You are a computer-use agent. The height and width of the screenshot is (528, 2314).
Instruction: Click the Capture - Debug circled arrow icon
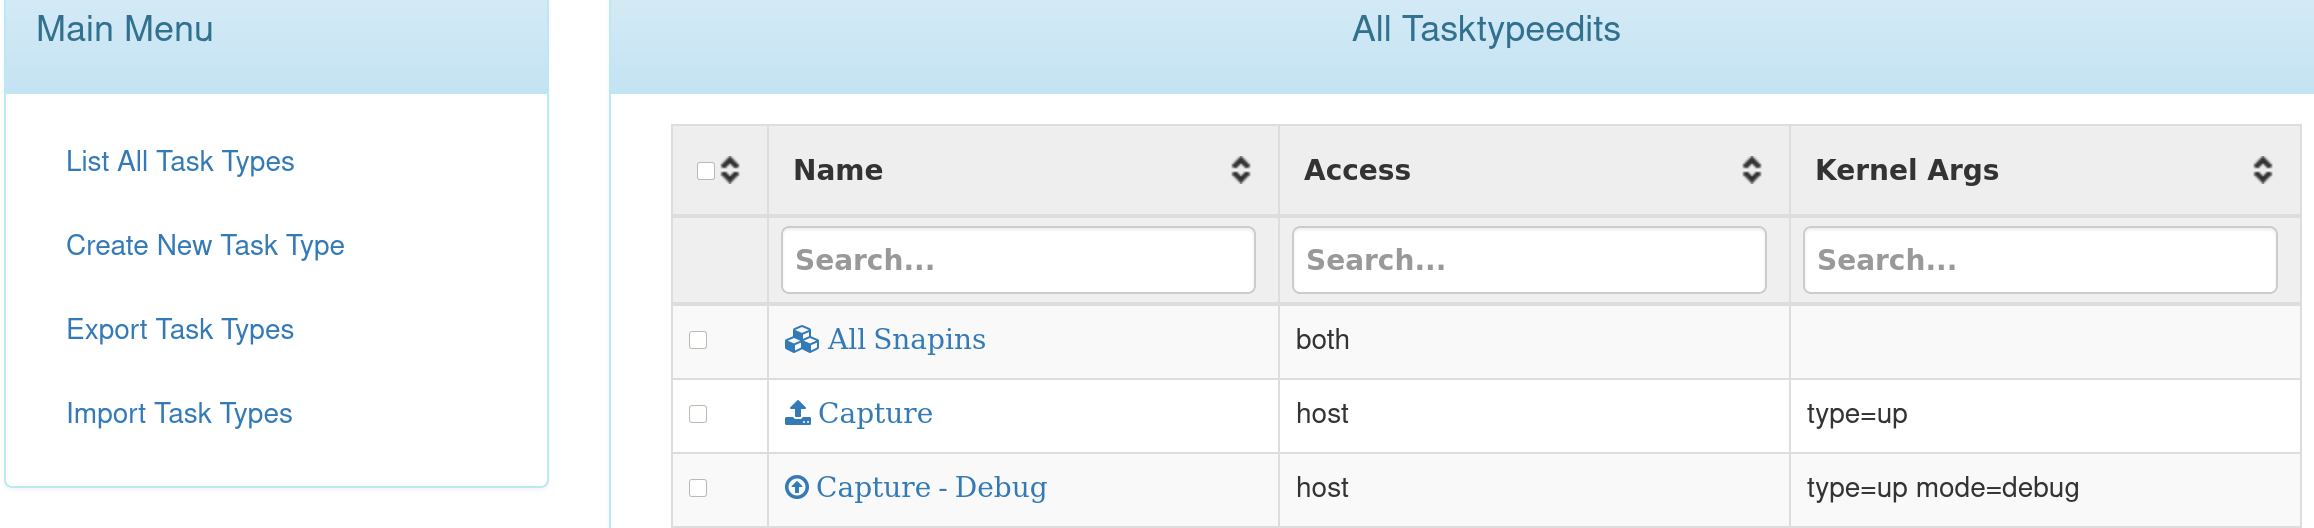(797, 487)
